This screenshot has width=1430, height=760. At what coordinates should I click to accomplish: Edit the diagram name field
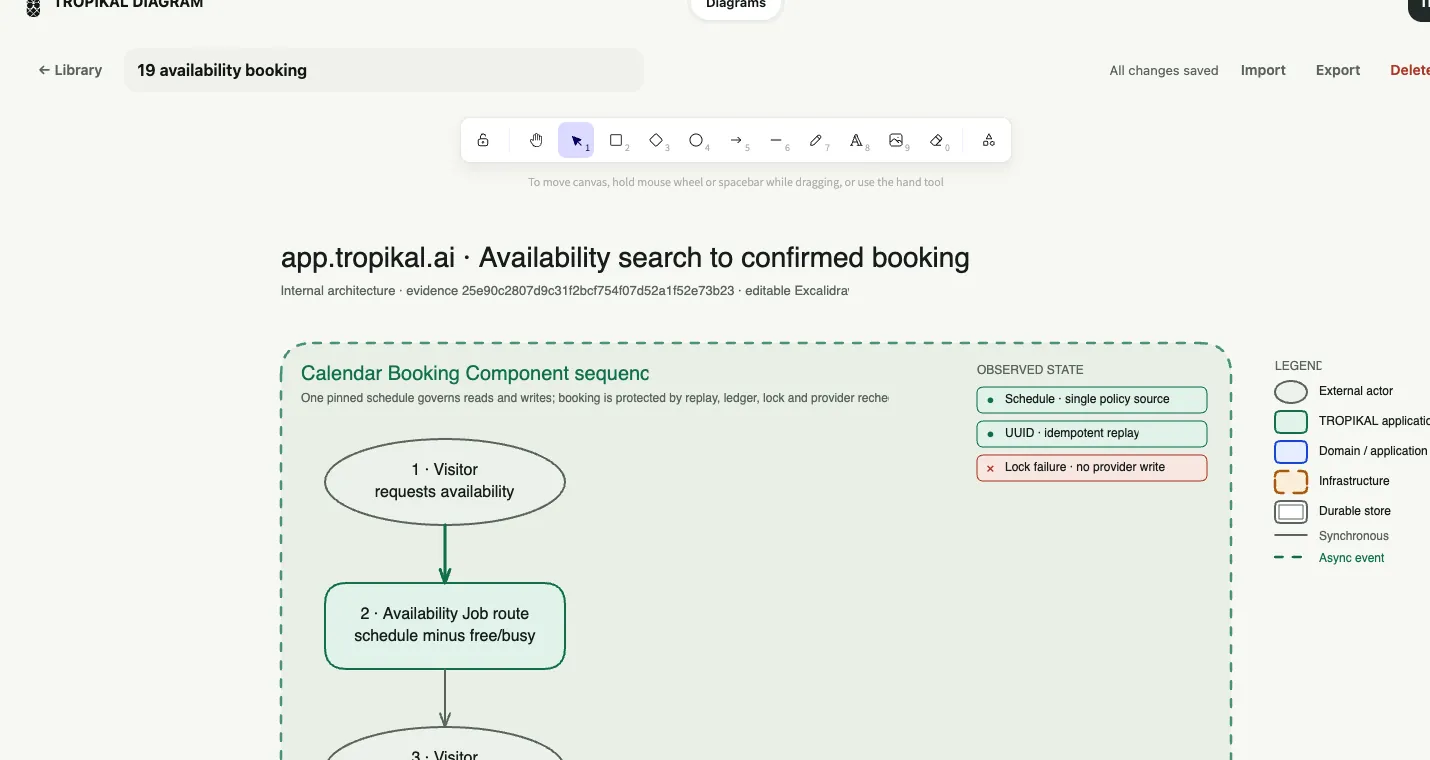click(x=384, y=70)
